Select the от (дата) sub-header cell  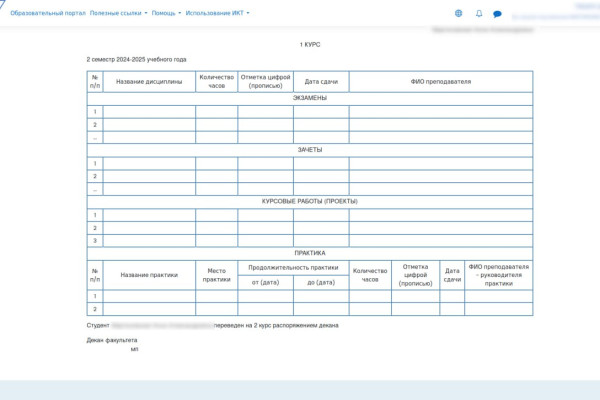pos(265,282)
